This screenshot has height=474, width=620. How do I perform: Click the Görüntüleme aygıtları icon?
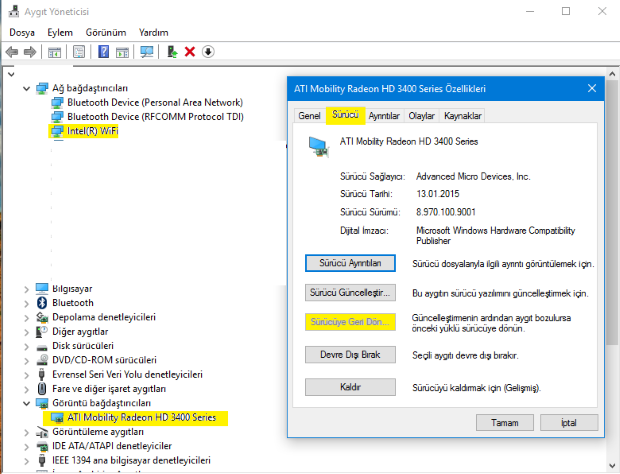pyautogui.click(x=42, y=432)
